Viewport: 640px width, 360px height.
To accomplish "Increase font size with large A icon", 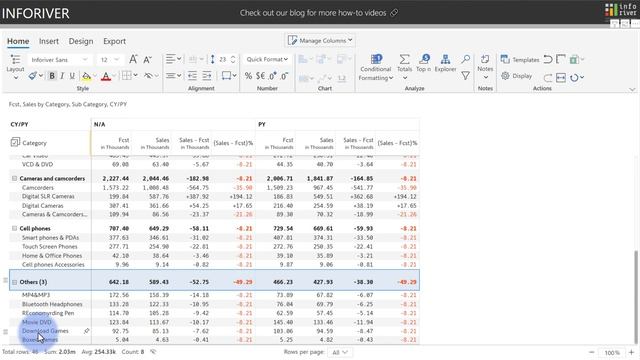I will click(x=133, y=60).
